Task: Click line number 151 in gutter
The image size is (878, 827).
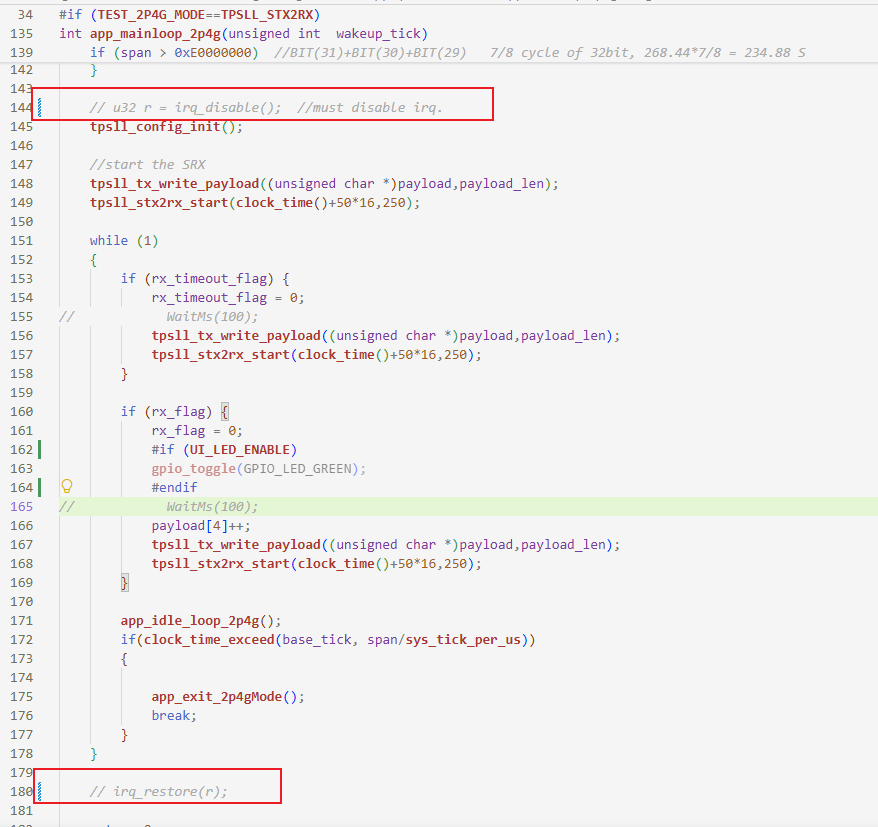Action: click(x=22, y=241)
